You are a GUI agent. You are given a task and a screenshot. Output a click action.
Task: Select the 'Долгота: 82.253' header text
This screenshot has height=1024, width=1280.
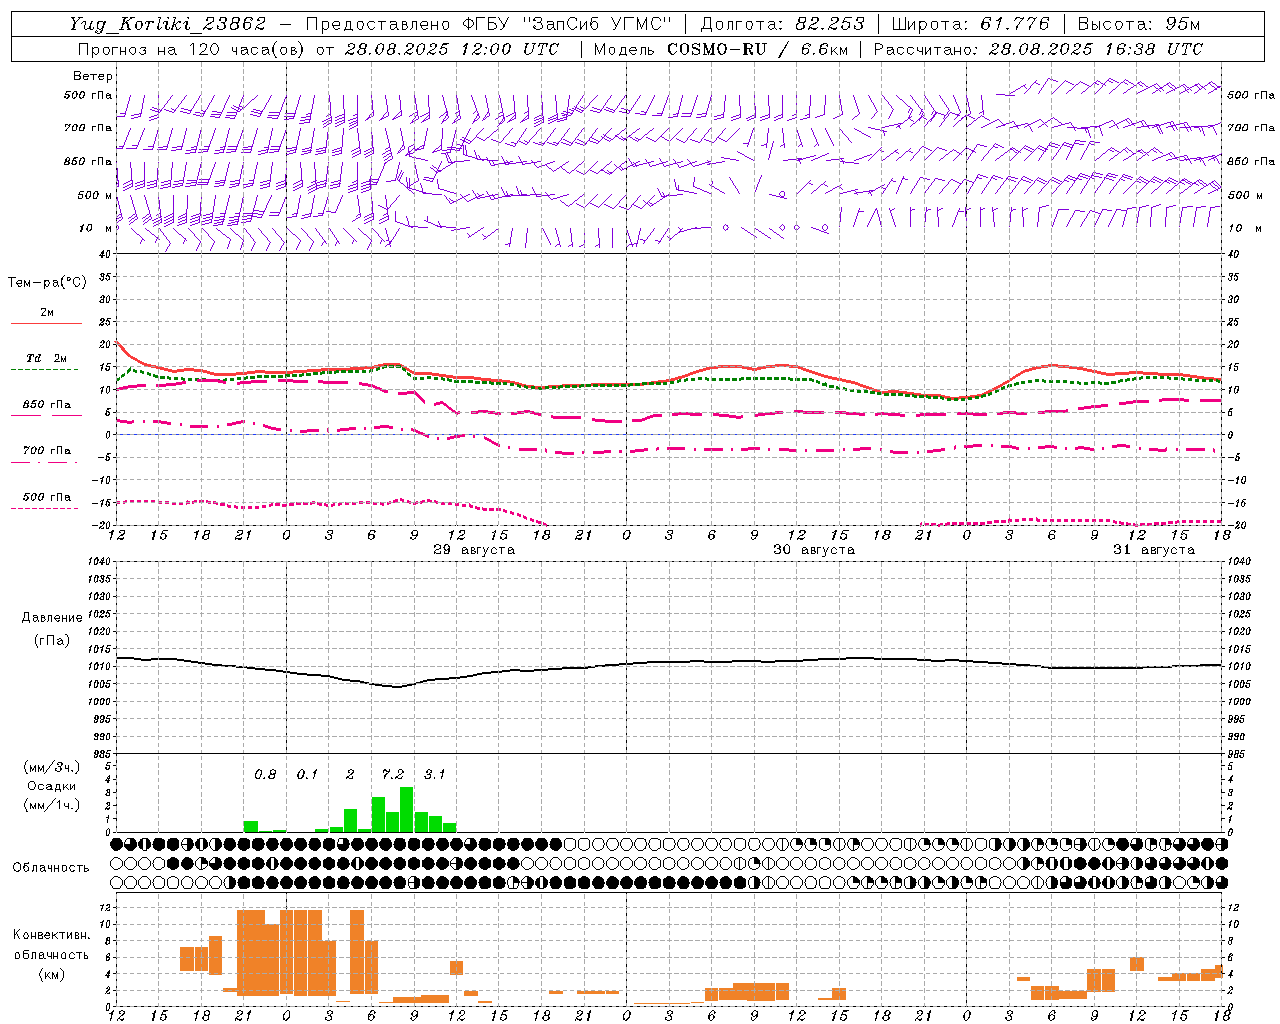click(x=782, y=24)
